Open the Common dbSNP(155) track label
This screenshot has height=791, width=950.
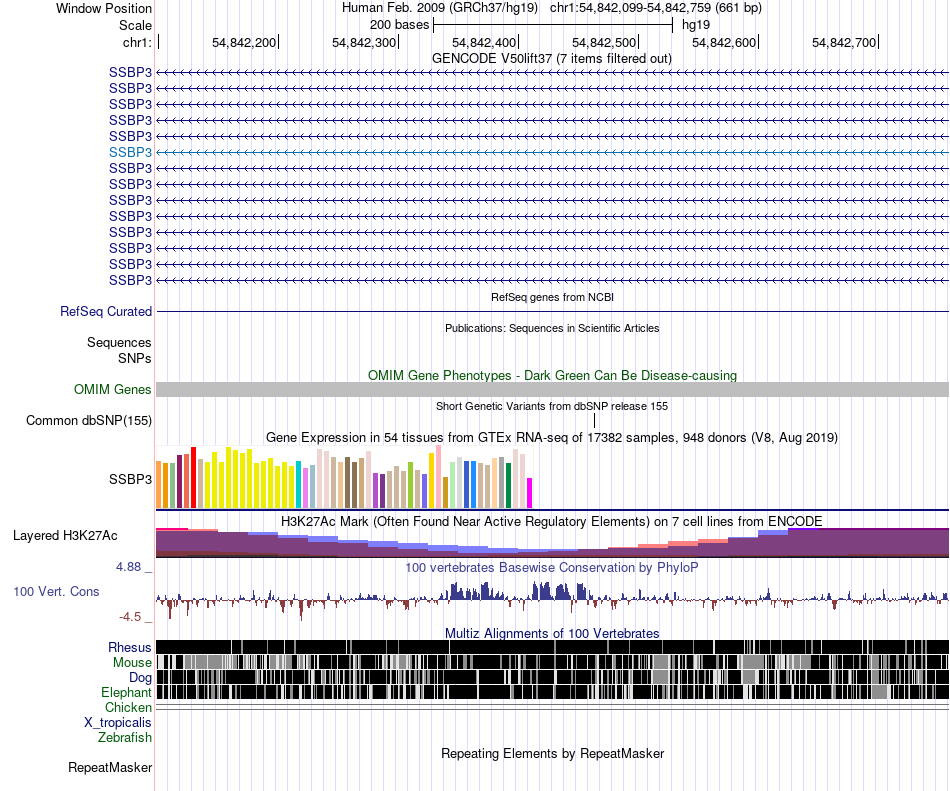[x=89, y=420]
